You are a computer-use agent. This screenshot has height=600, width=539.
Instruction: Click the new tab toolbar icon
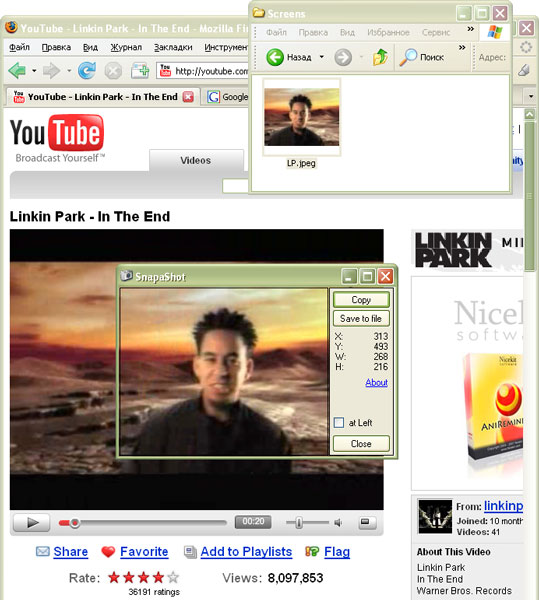pyautogui.click(x=140, y=71)
